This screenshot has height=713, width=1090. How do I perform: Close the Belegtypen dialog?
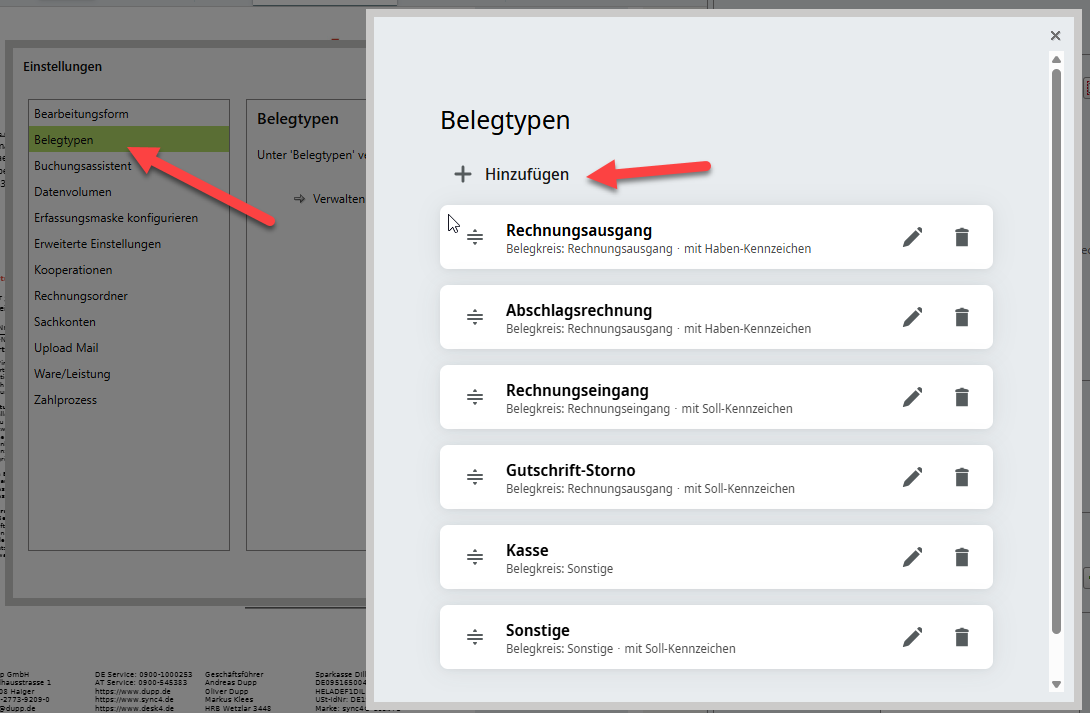1055,36
